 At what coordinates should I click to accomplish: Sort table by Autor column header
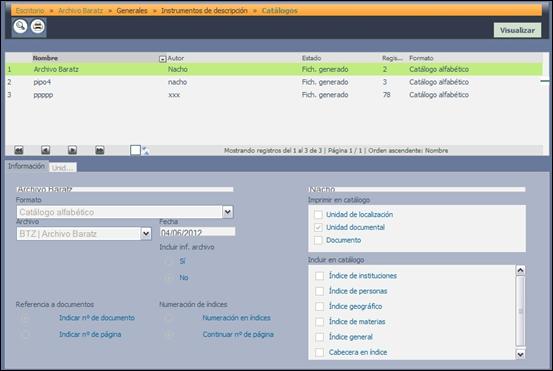pyautogui.click(x=176, y=58)
